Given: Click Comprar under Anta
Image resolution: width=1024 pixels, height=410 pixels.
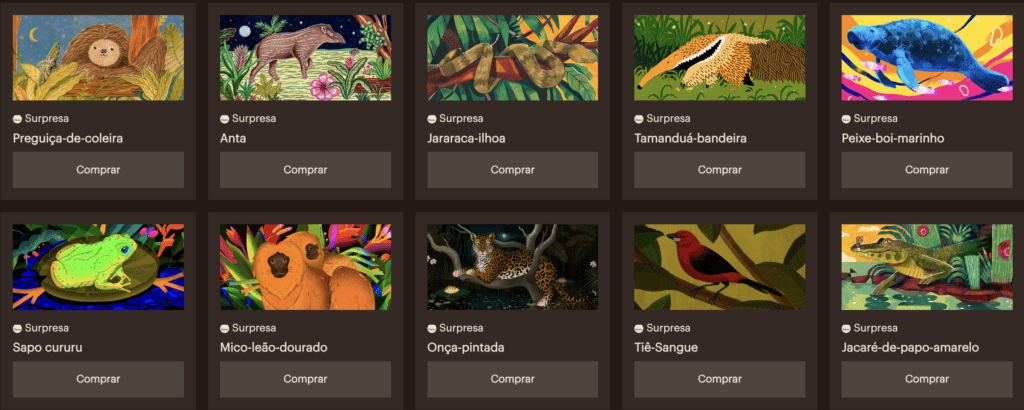Looking at the screenshot, I should tap(305, 170).
